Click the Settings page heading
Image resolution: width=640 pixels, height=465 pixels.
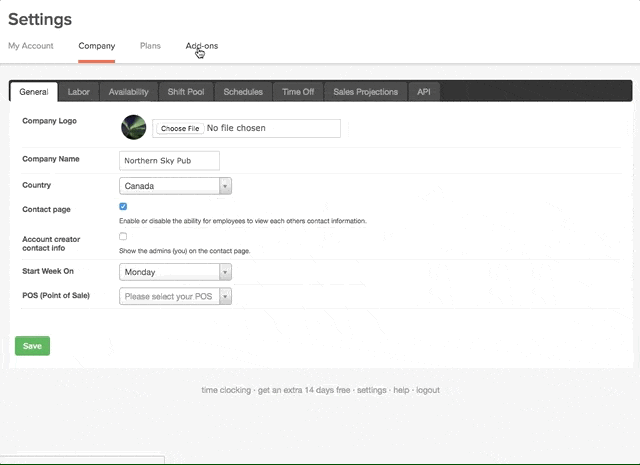point(40,19)
